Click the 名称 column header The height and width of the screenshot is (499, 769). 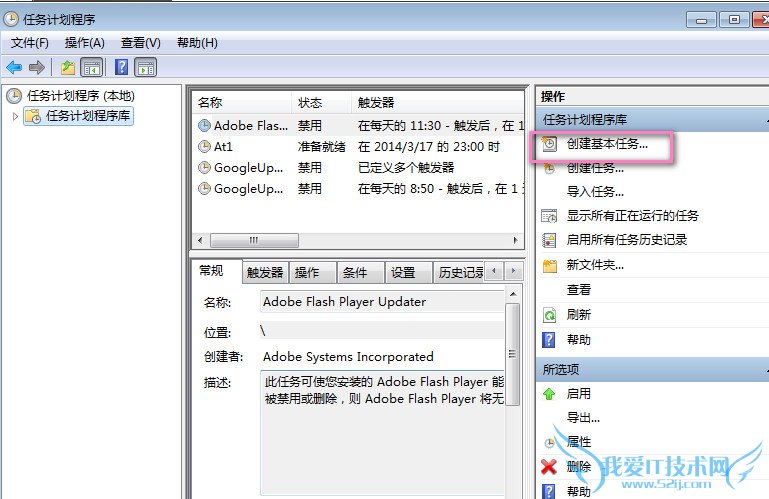[242, 103]
